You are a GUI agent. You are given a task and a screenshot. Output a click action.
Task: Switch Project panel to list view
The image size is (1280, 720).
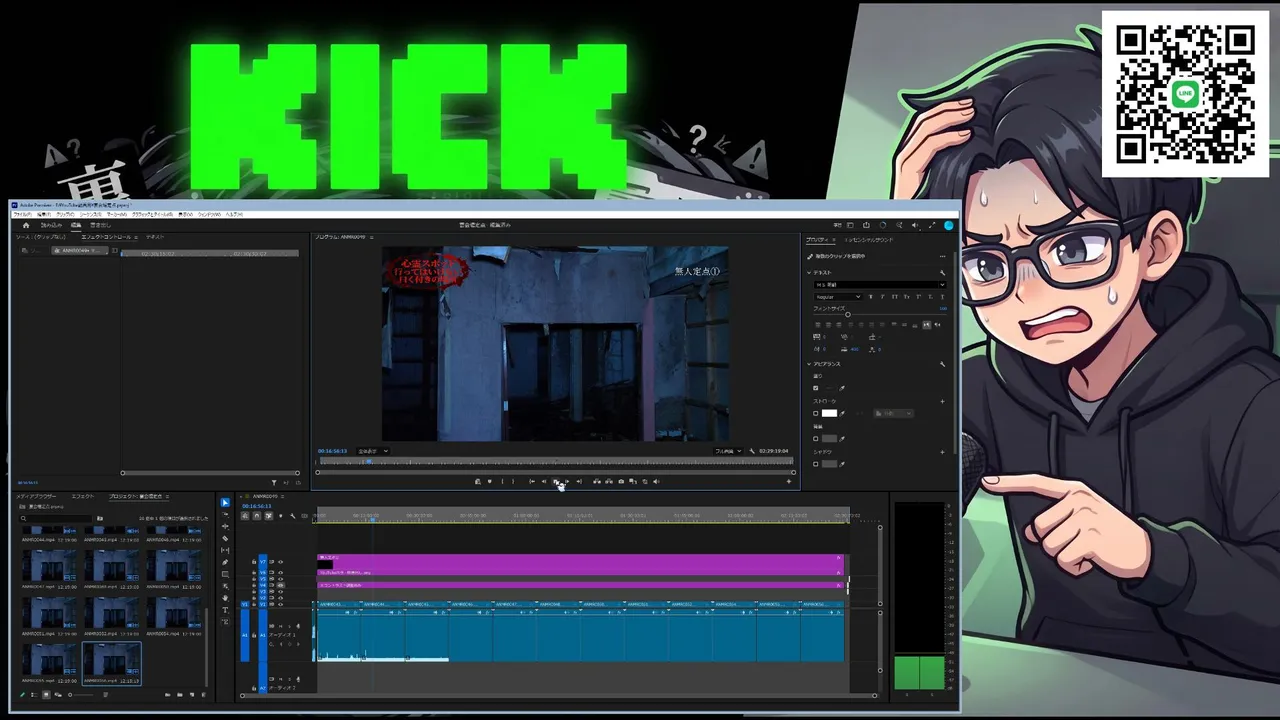[33, 694]
